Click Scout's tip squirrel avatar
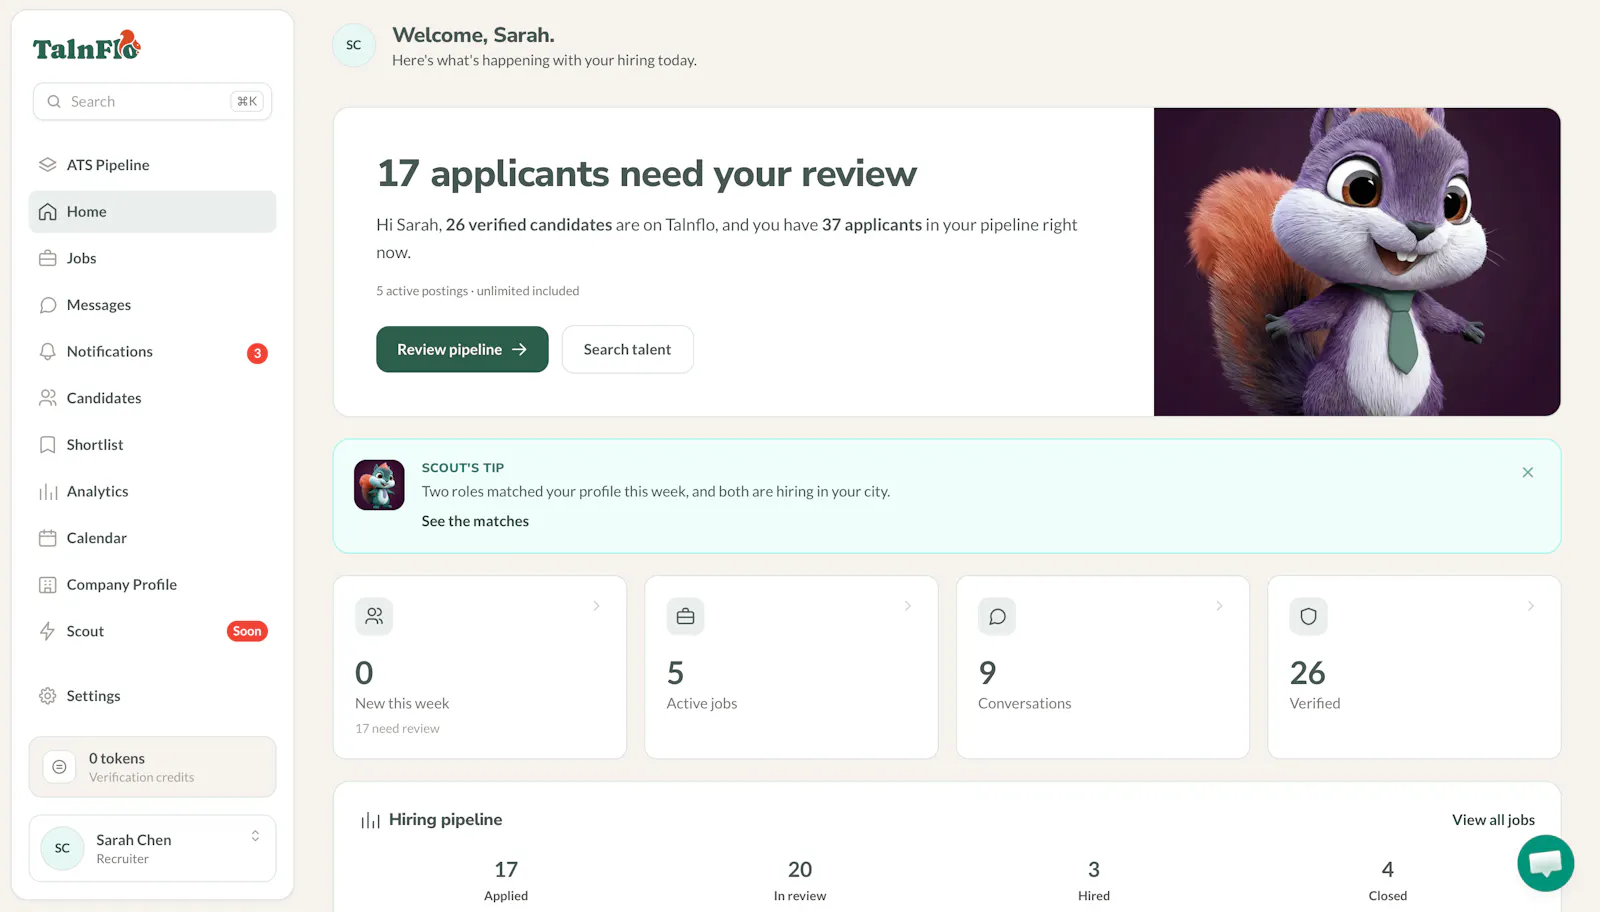 click(x=379, y=485)
